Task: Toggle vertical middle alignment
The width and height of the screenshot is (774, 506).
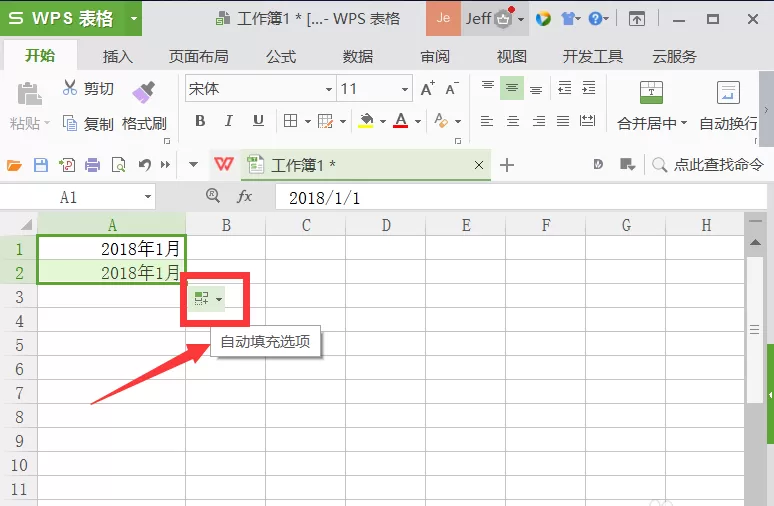Action: coord(512,88)
